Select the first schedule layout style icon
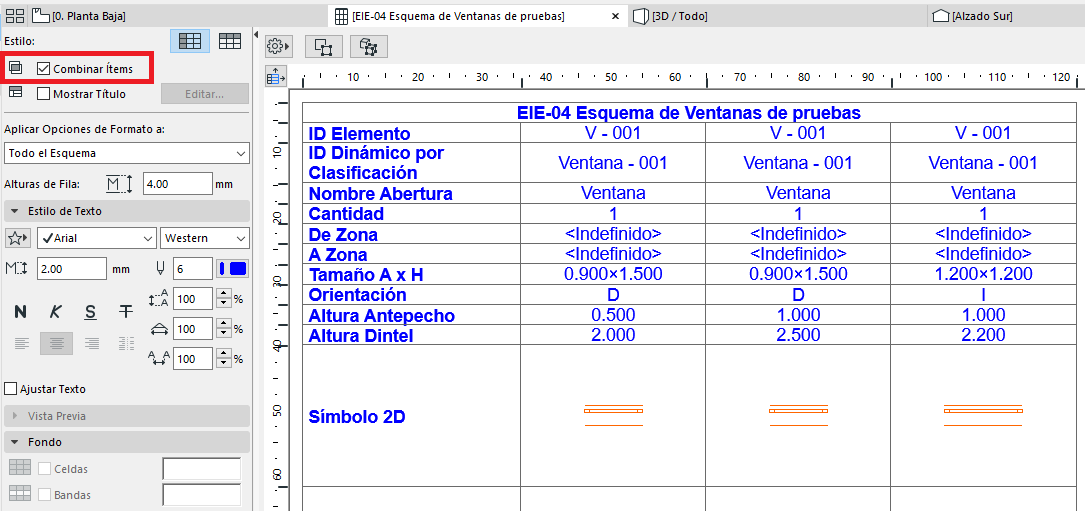Viewport: 1085px width, 511px height. pos(189,41)
